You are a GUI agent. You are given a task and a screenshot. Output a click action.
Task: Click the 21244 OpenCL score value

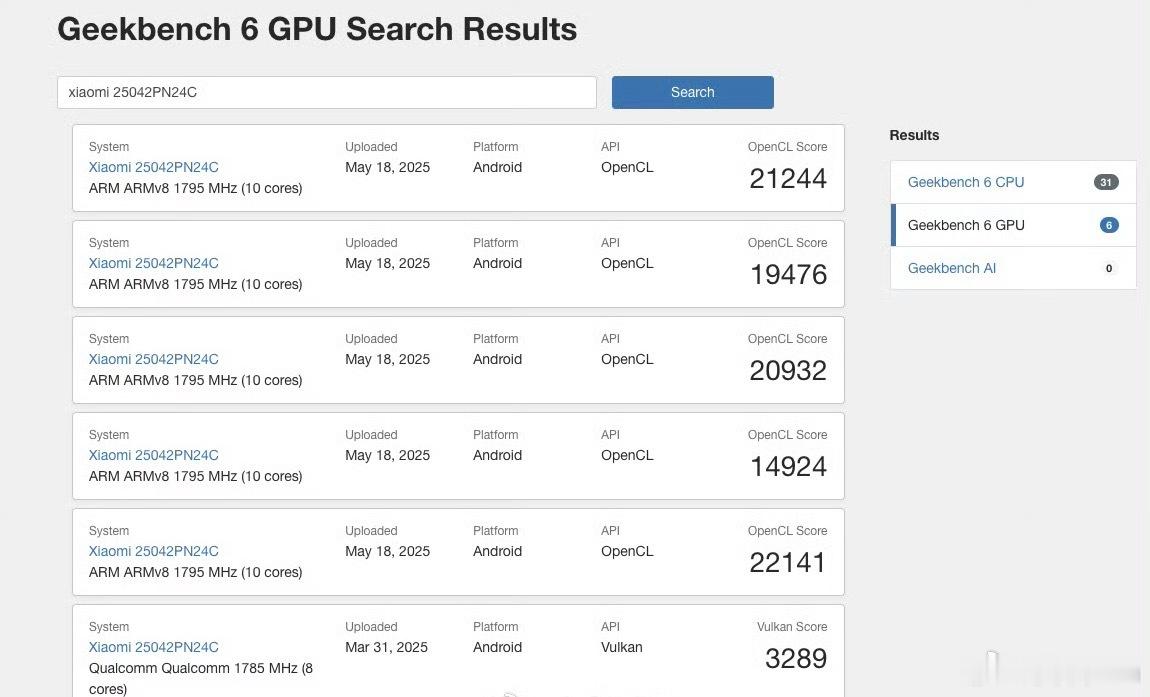click(x=788, y=179)
